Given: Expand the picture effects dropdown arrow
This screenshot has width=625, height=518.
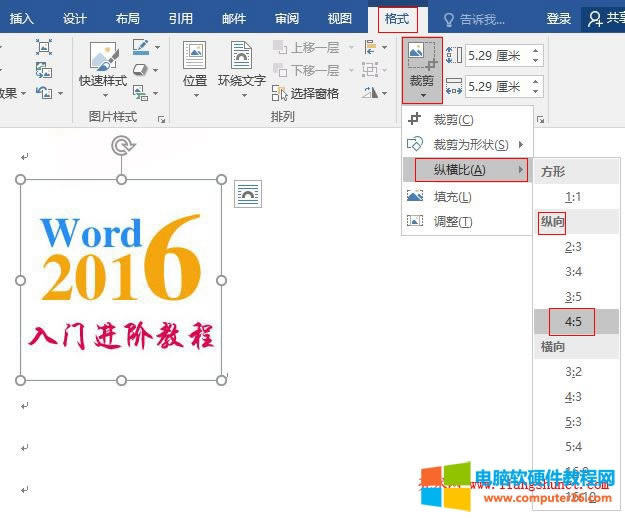Looking at the screenshot, I should click(156, 70).
